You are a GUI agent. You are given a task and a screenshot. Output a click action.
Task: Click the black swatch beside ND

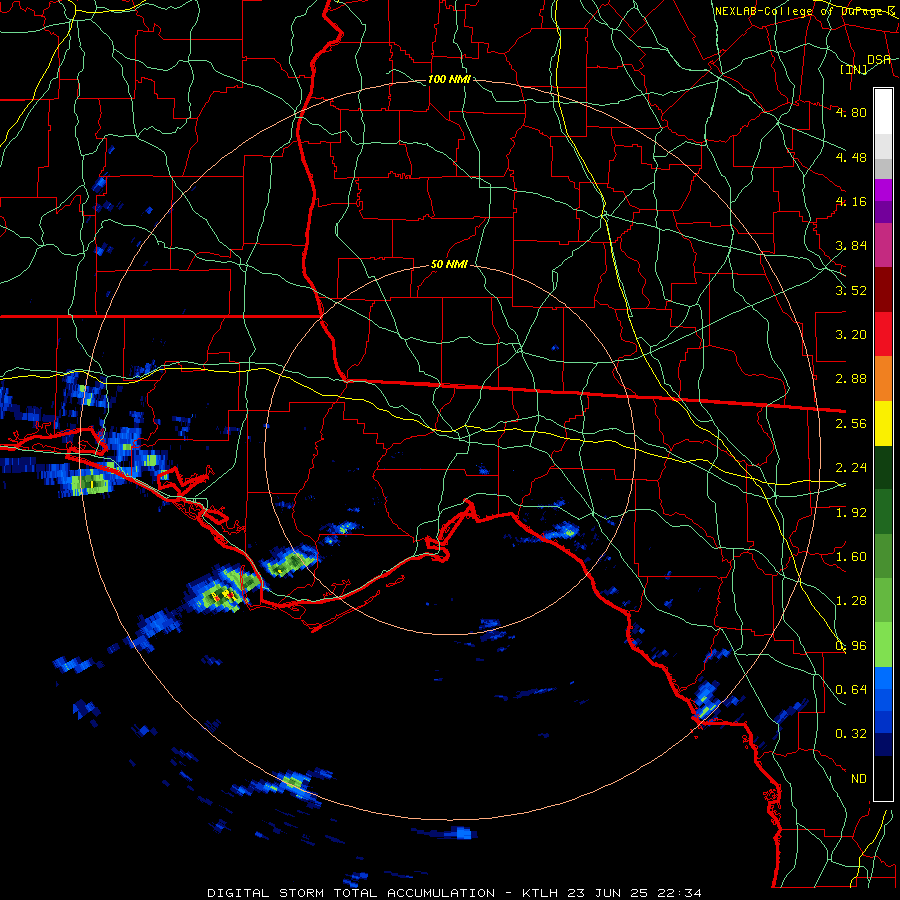pyautogui.click(x=883, y=778)
